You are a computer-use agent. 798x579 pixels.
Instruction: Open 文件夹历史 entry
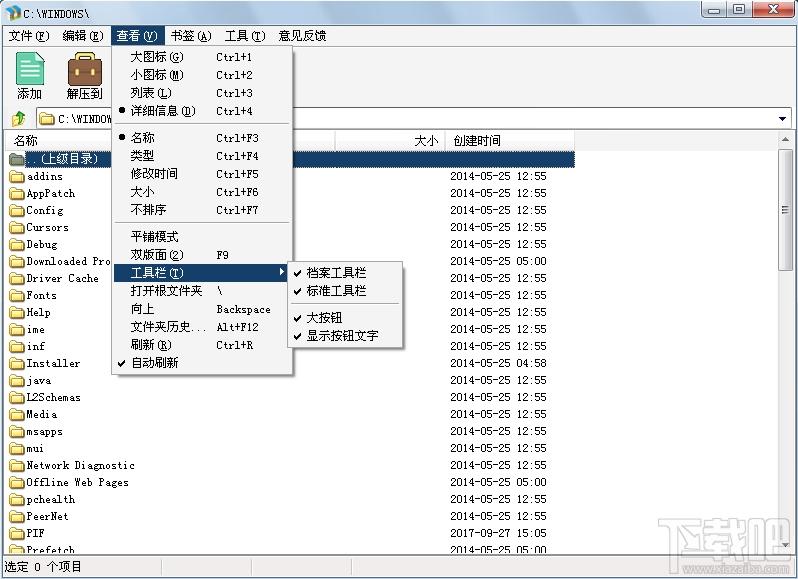click(202, 327)
